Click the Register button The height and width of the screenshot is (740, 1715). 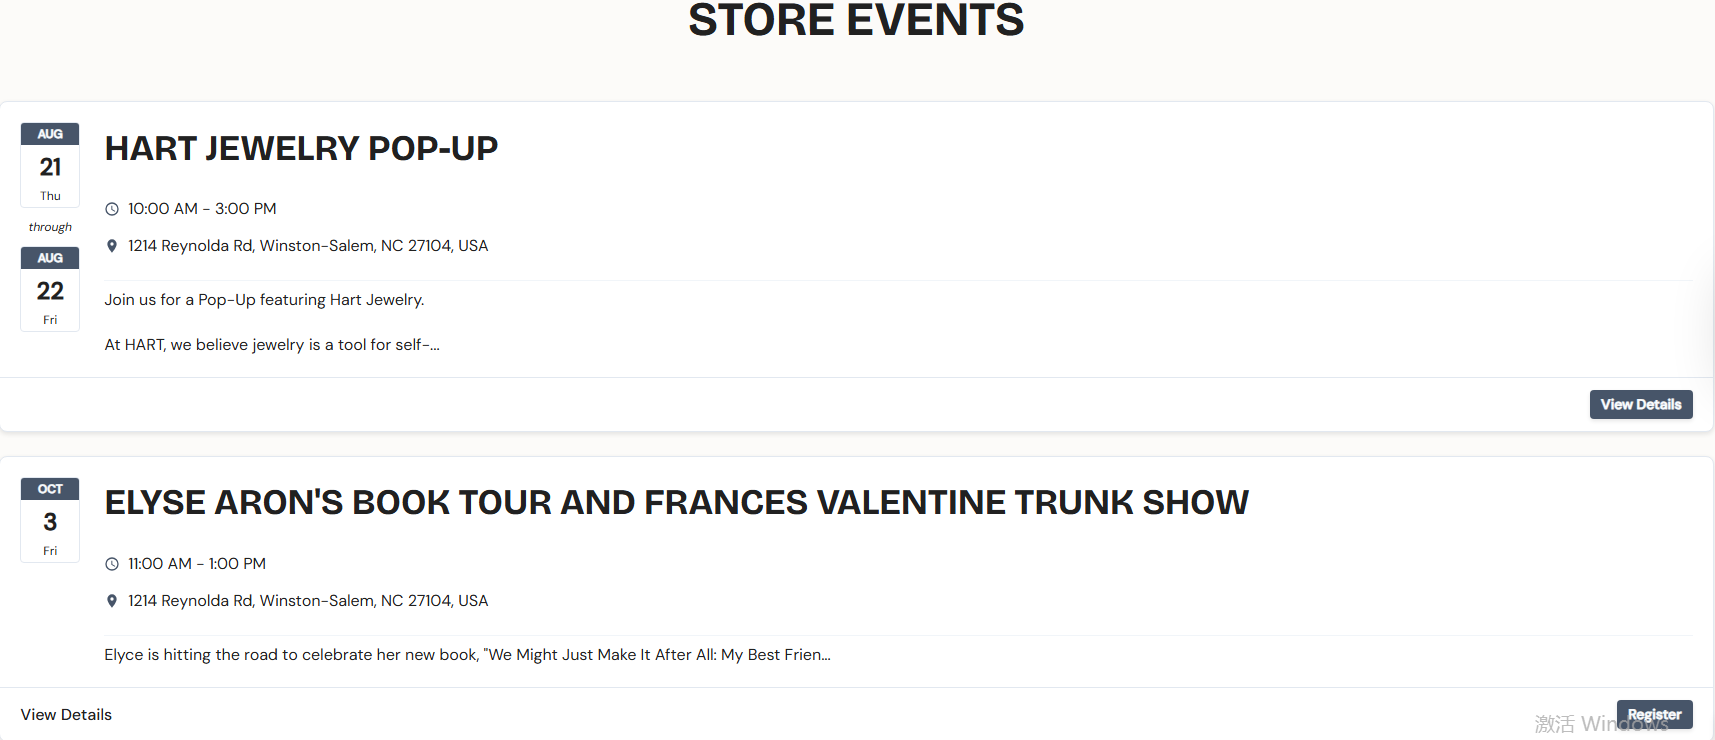point(1654,714)
